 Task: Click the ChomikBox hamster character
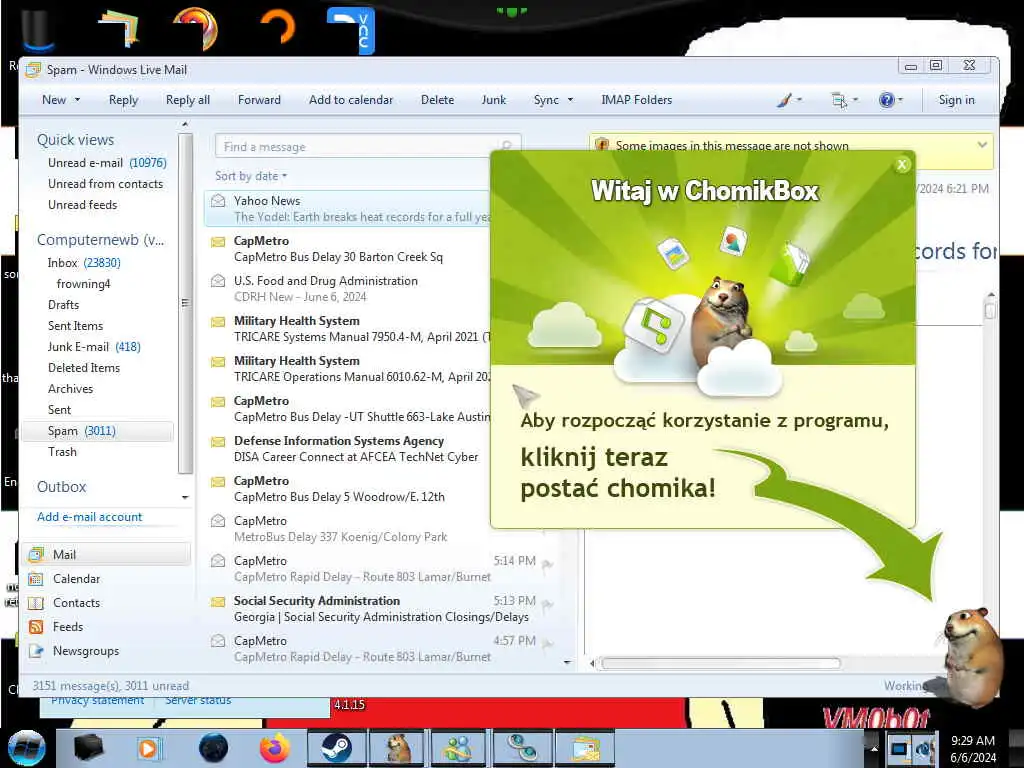(972, 656)
